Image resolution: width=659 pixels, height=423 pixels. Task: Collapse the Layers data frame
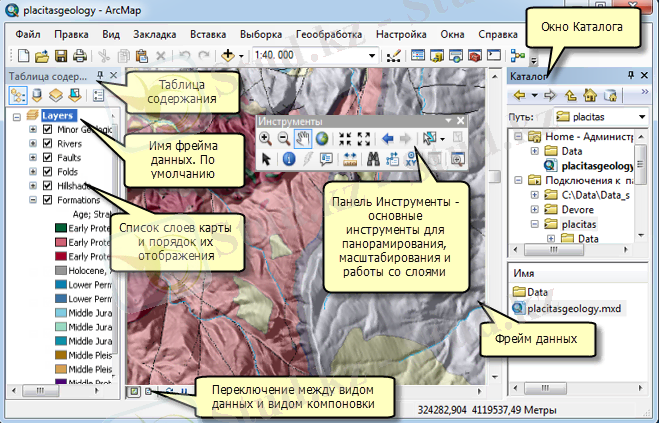17,116
